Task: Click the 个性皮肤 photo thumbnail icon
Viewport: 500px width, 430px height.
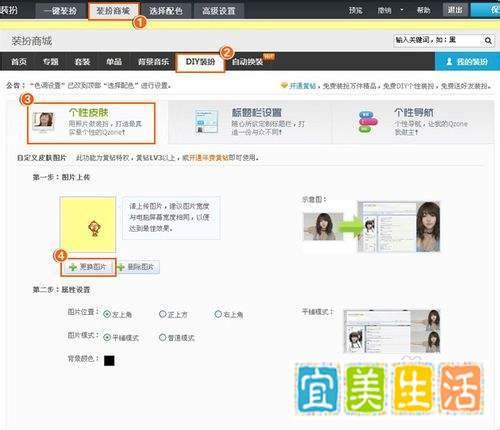Action: click(43, 122)
